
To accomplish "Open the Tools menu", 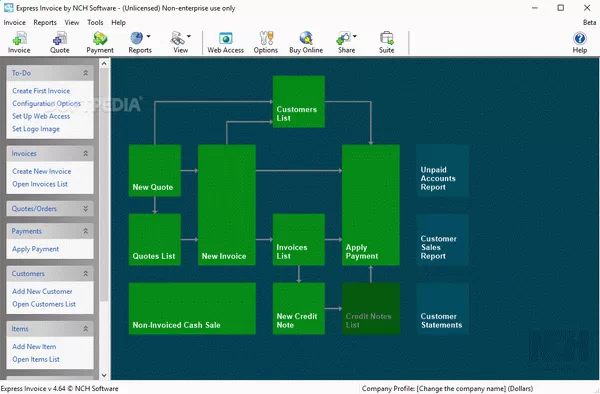I will [x=95, y=23].
